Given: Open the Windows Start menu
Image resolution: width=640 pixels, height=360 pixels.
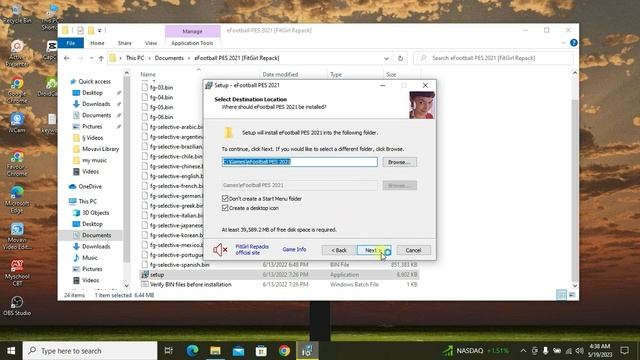Looking at the screenshot, I should click(11, 351).
